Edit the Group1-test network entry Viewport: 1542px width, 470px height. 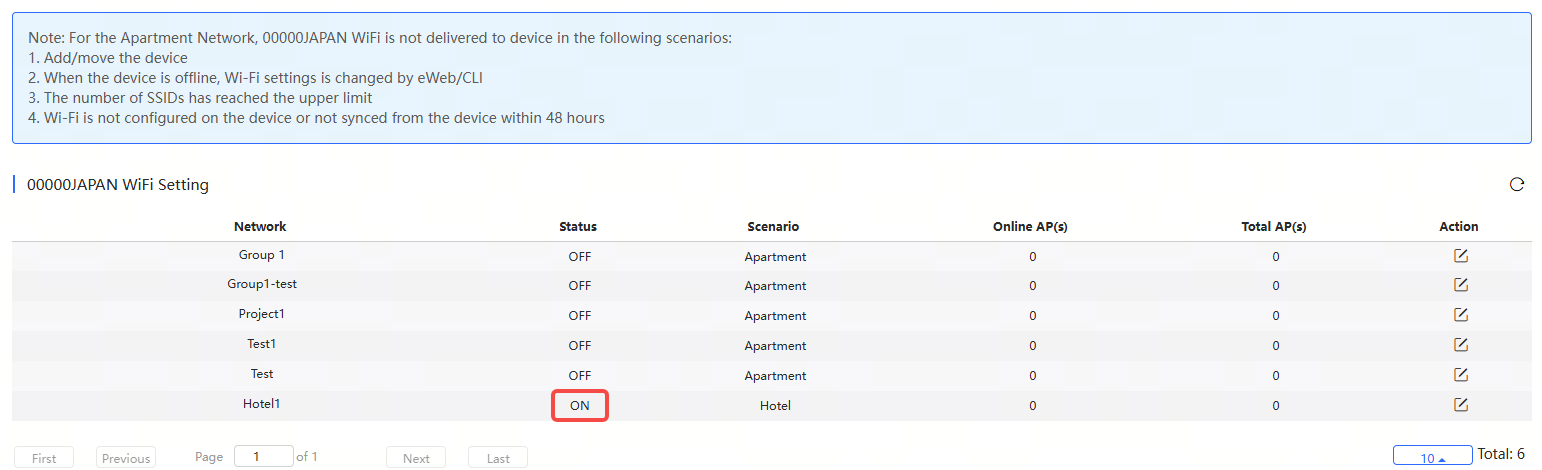(x=1460, y=285)
